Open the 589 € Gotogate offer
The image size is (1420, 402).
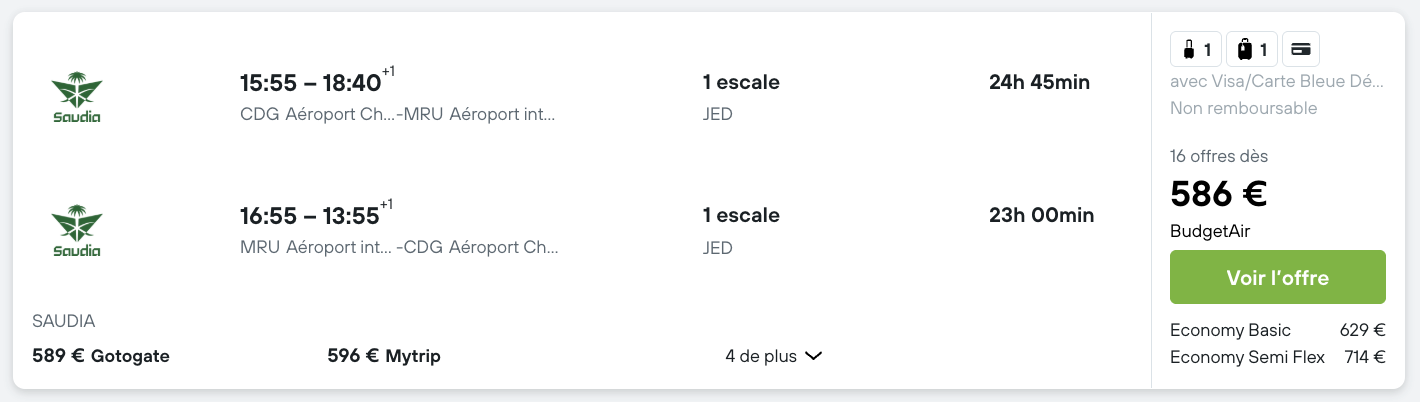pyautogui.click(x=101, y=356)
